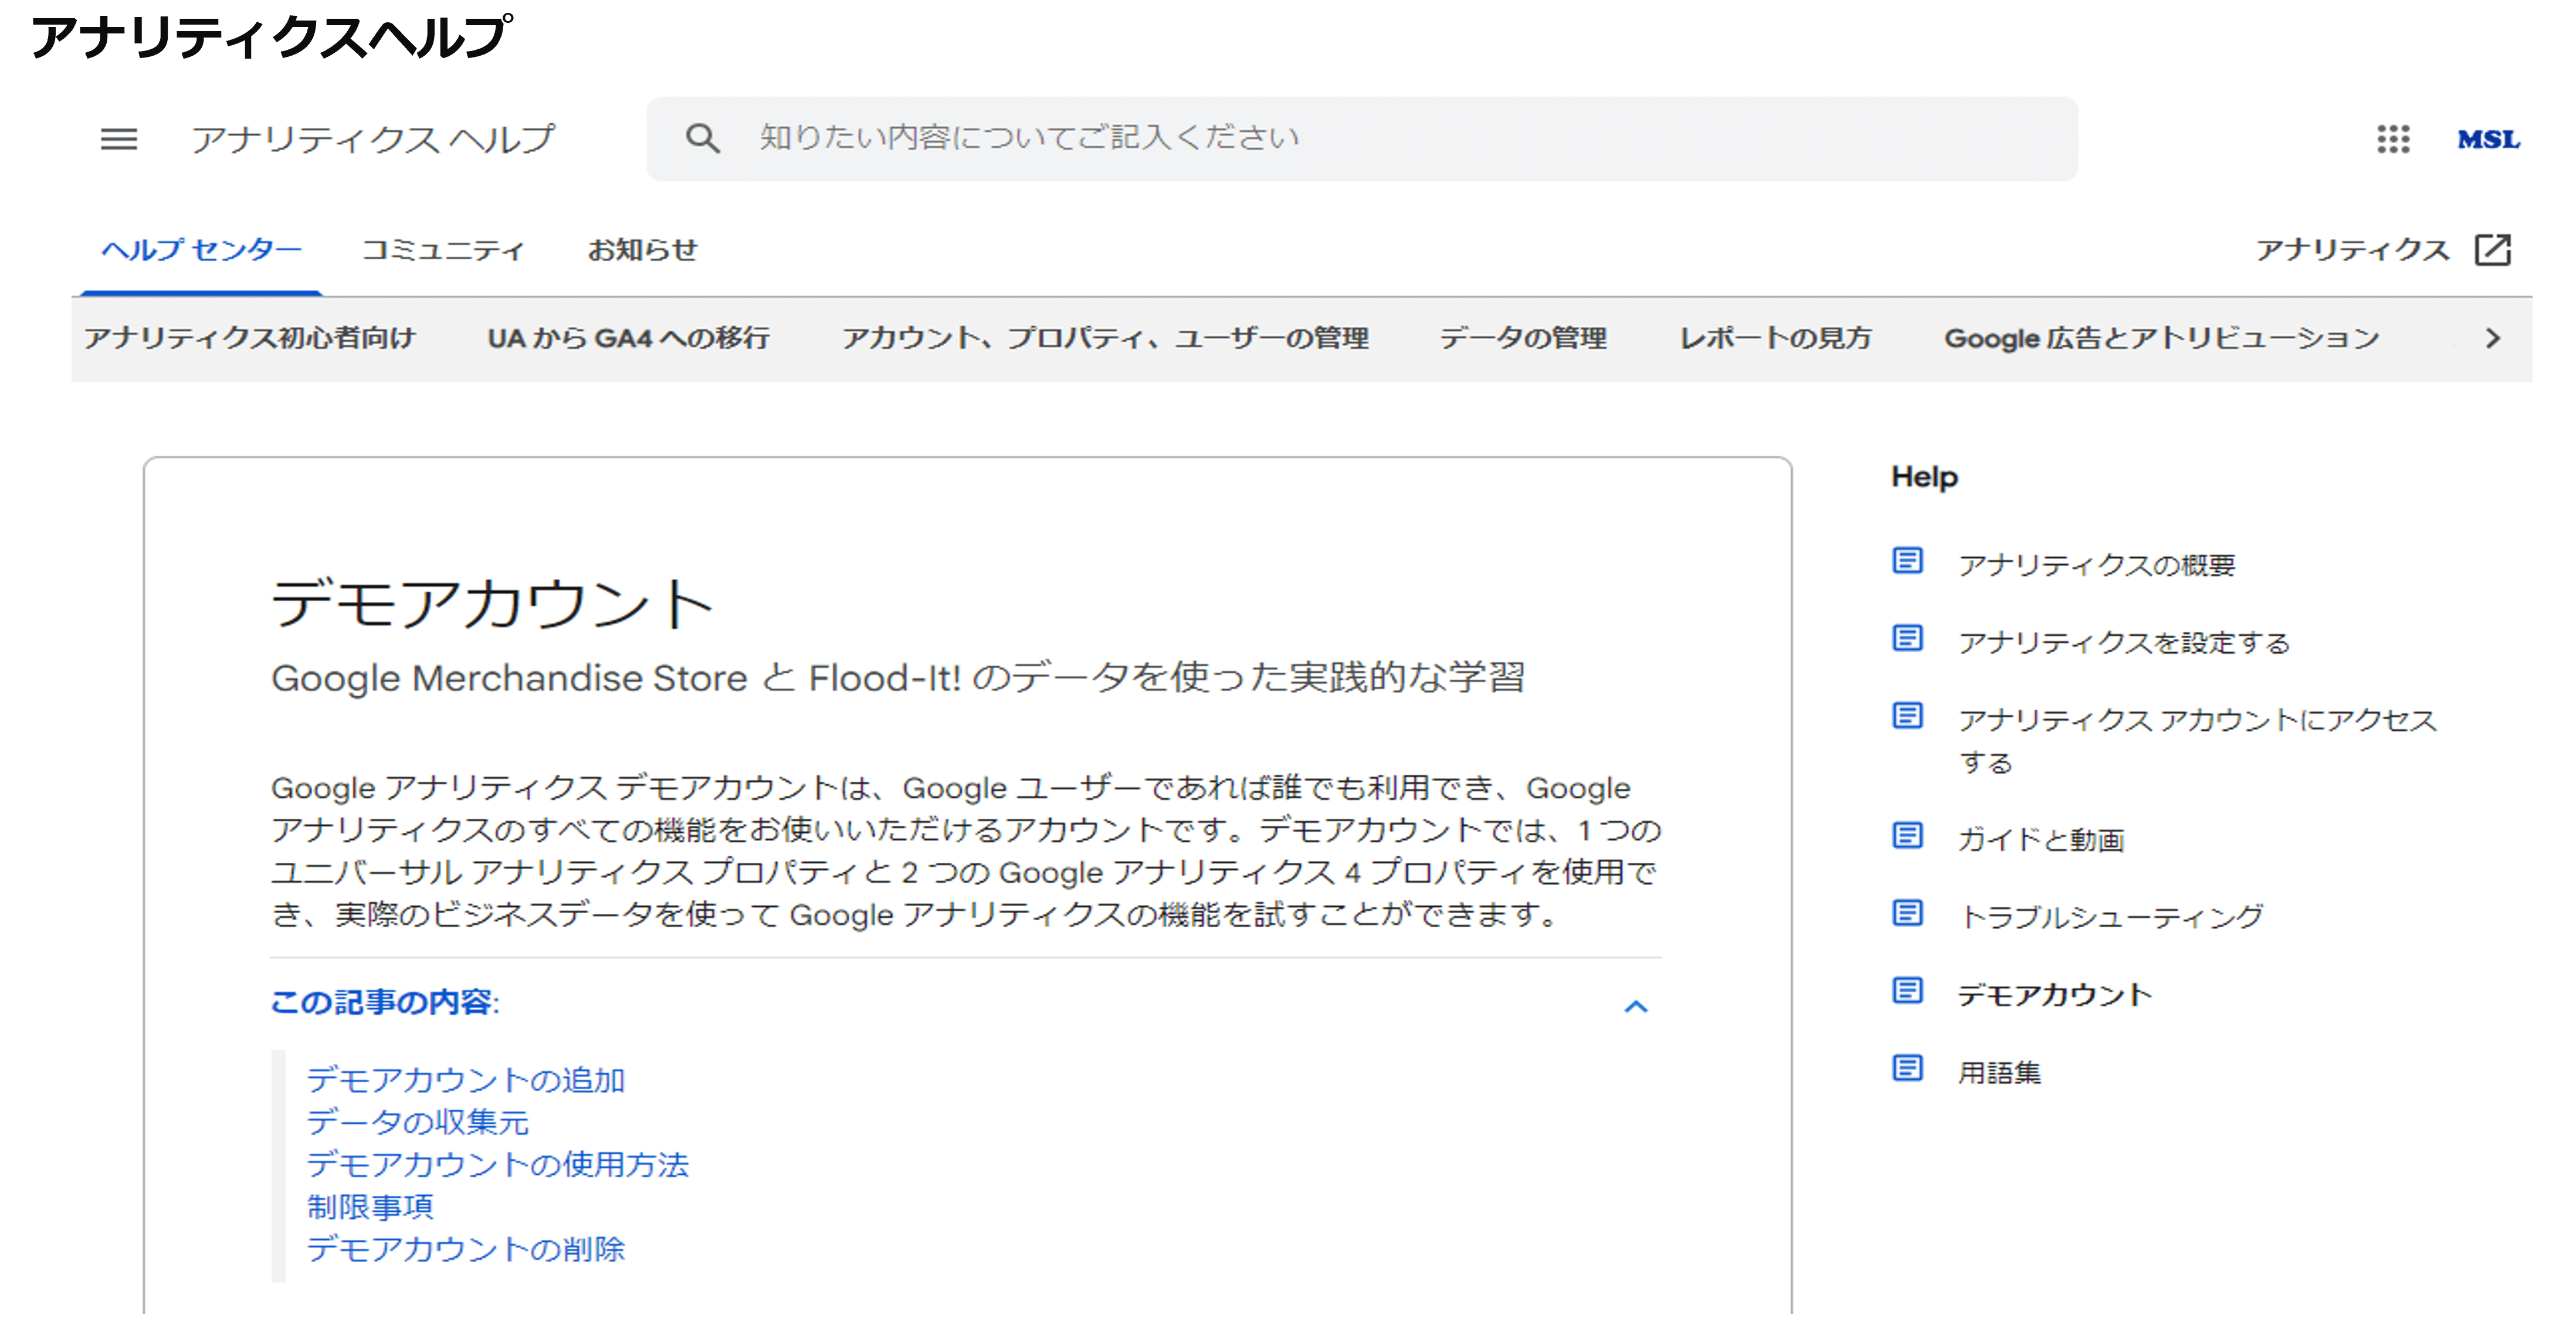Open the アナリティクス product link
2576x1322 pixels.
click(2352, 250)
